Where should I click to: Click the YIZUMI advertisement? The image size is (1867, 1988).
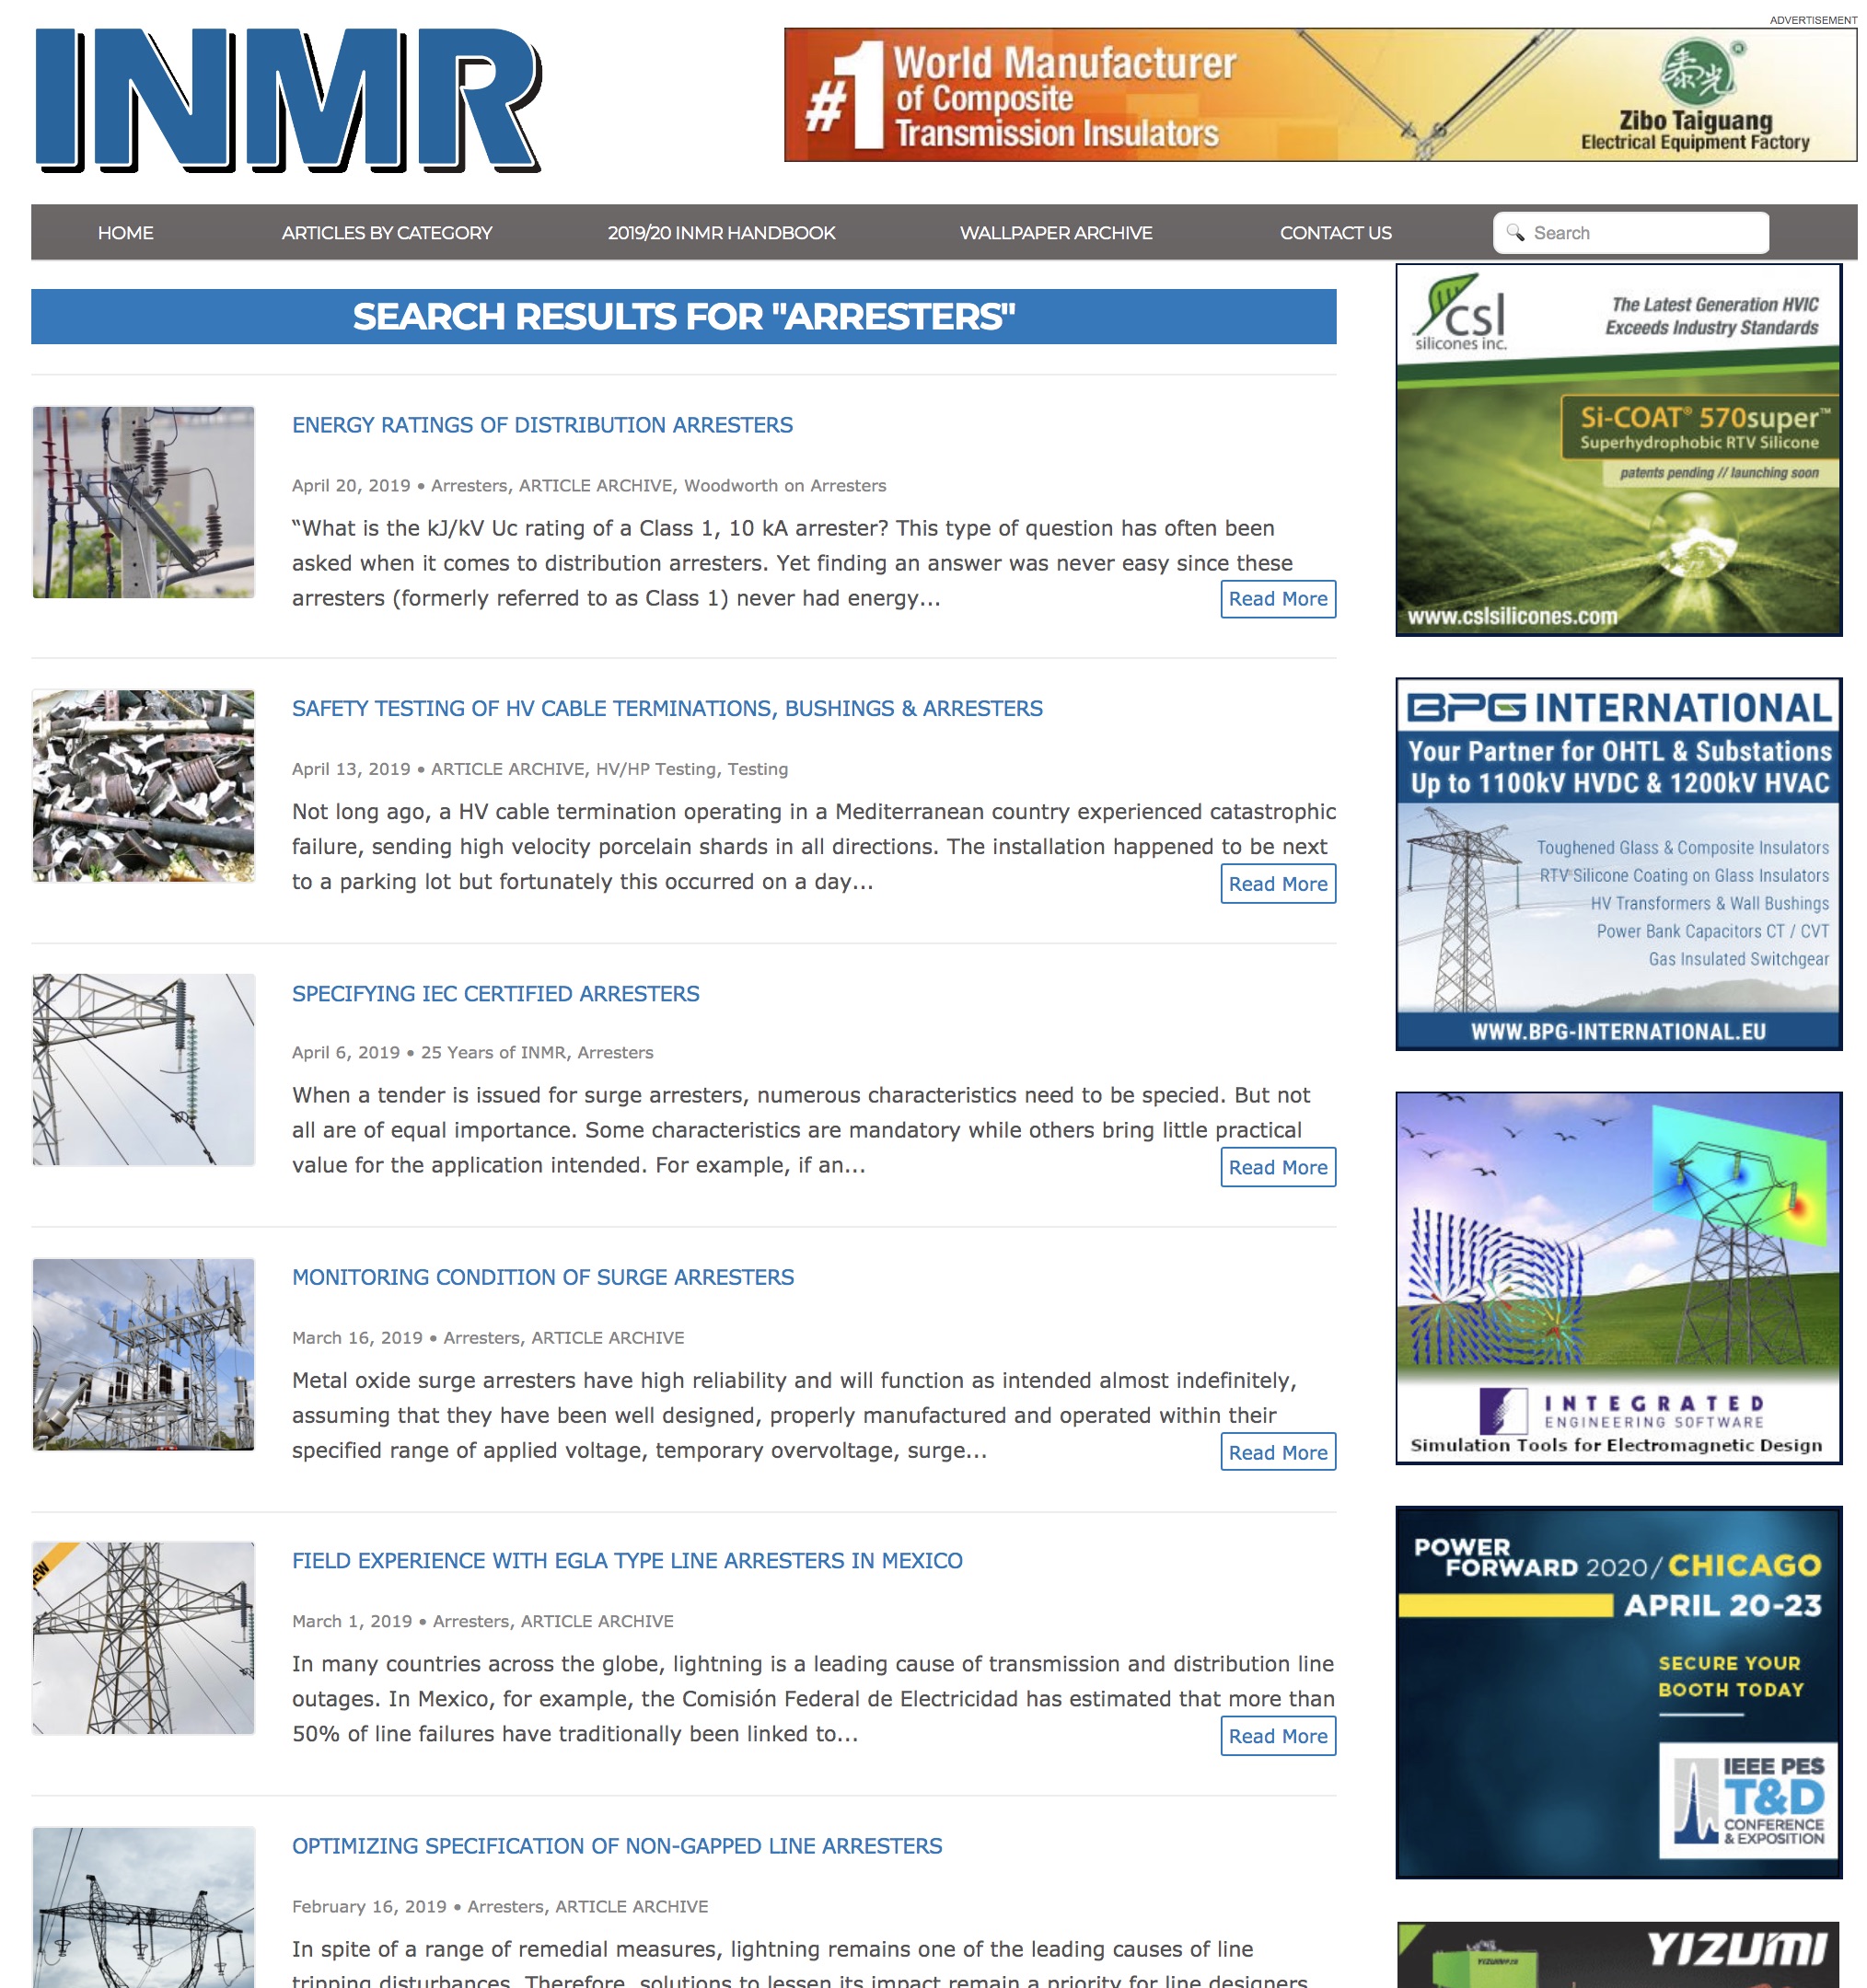[1619, 1954]
